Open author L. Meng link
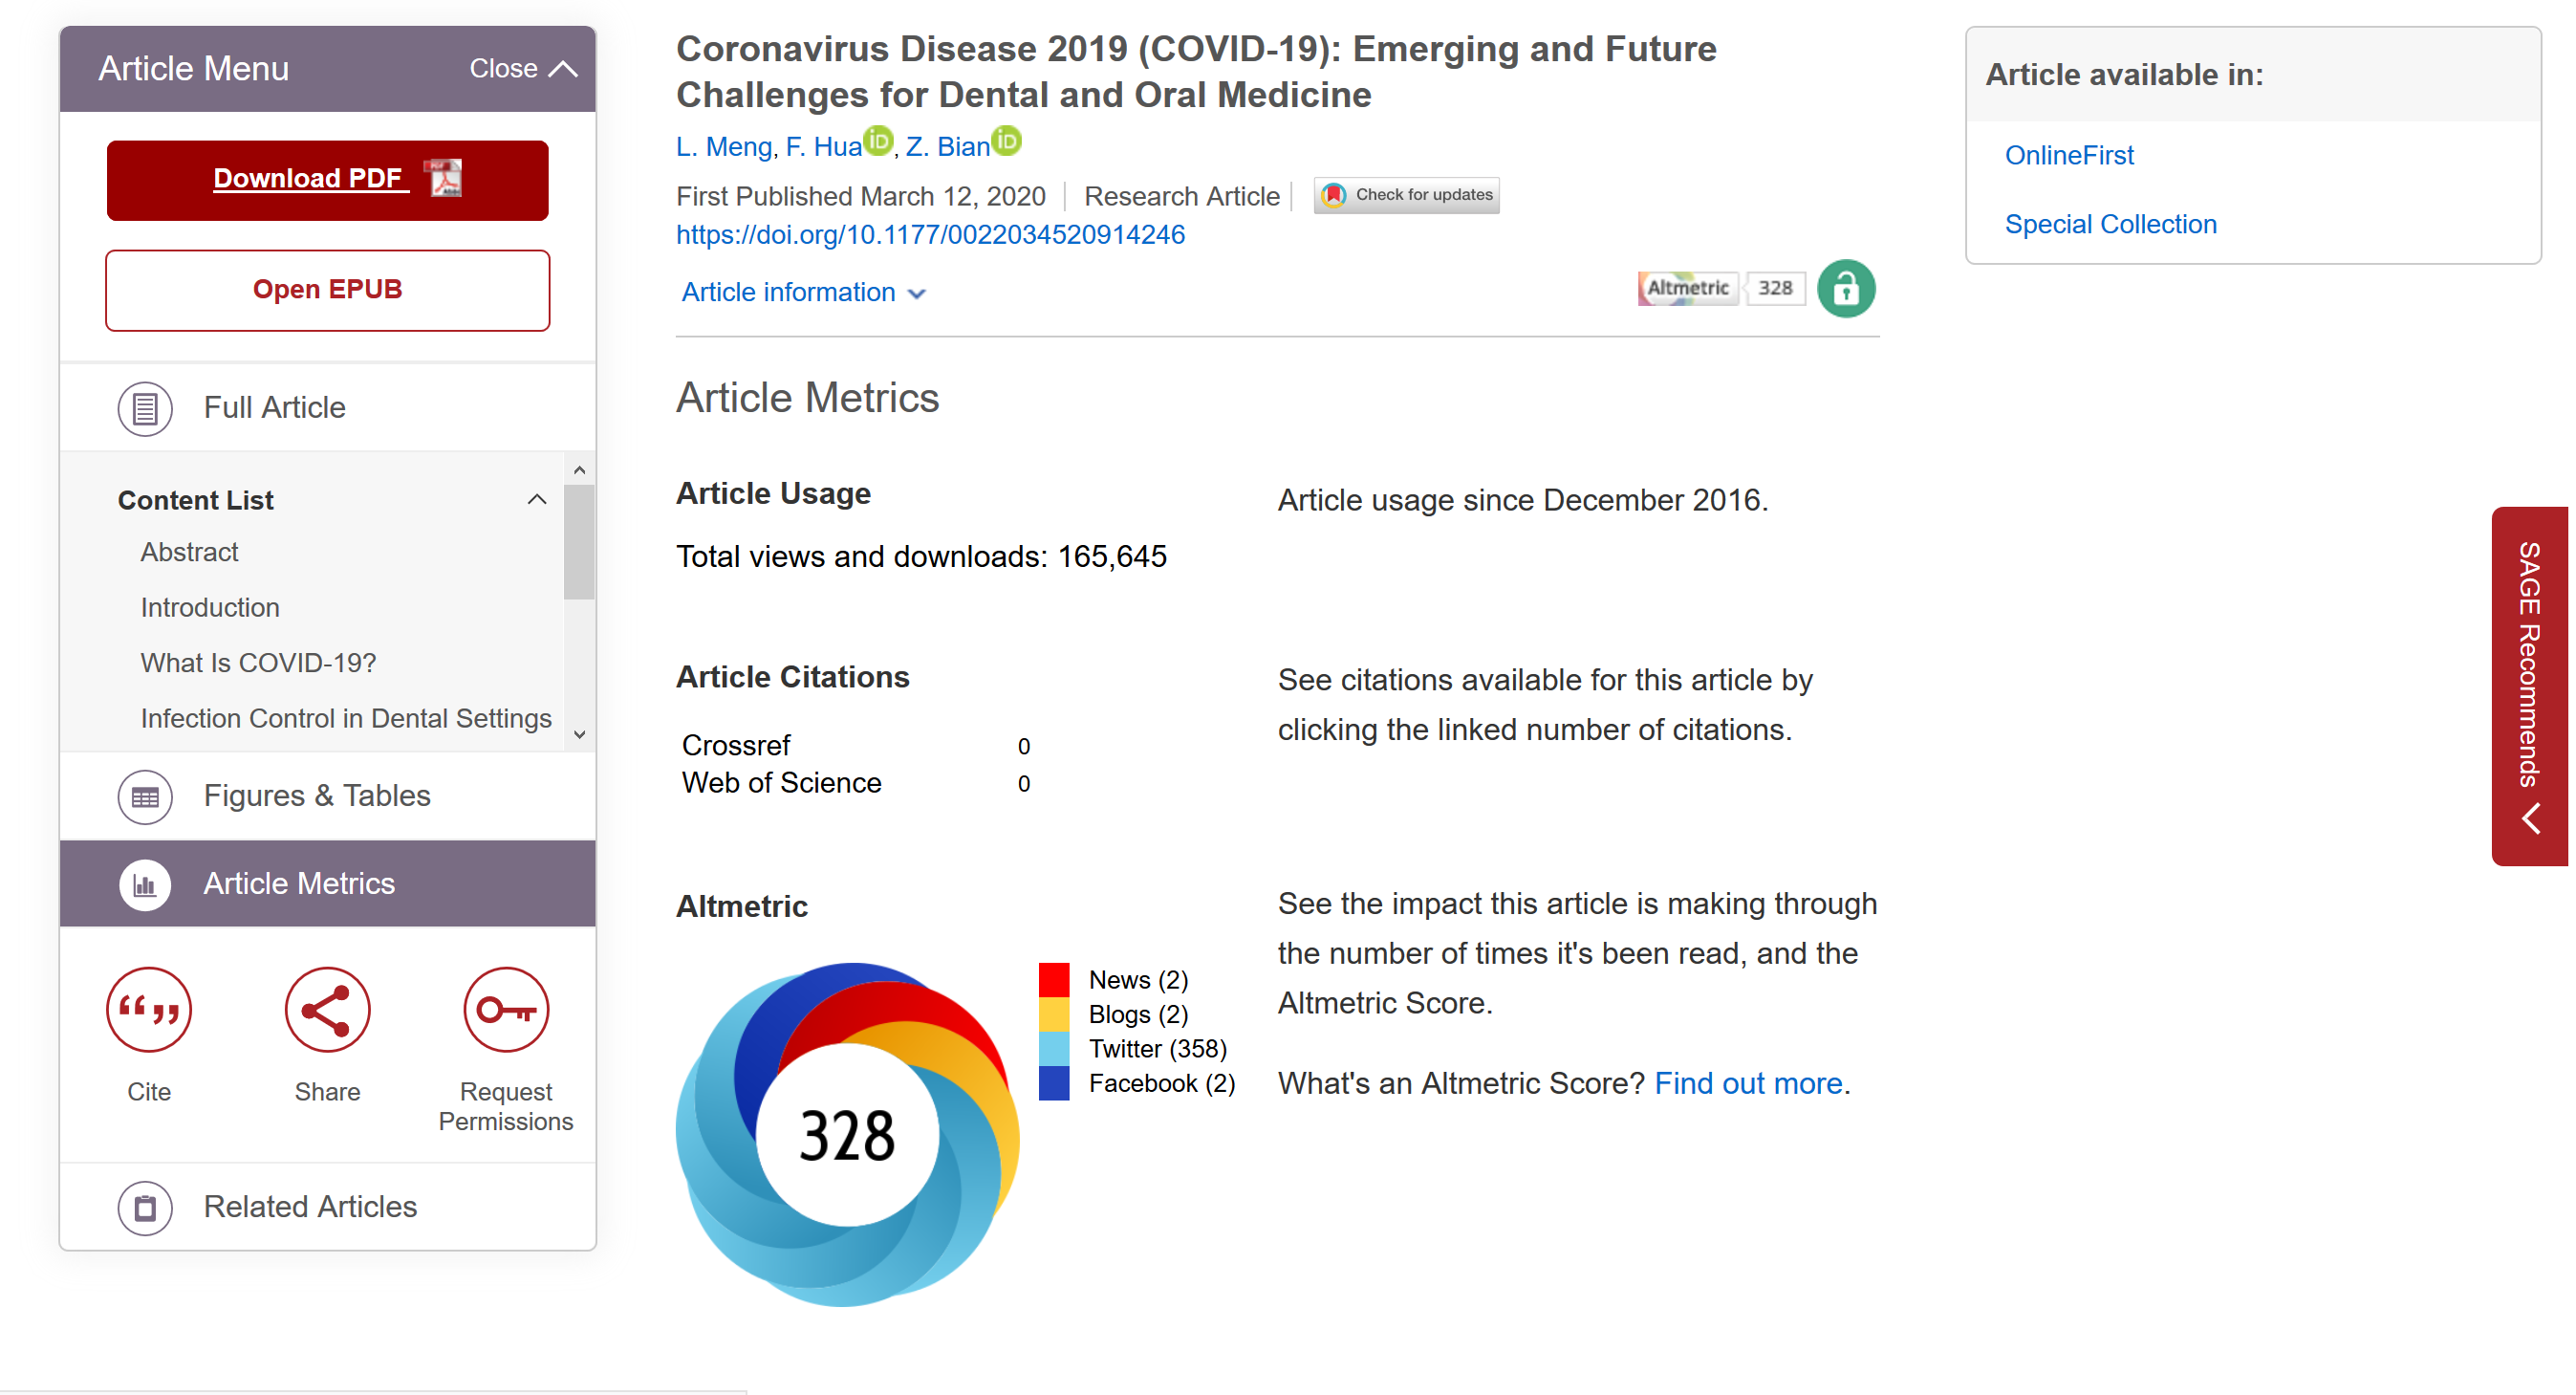Screen dimensions: 2576x1395 coord(724,147)
